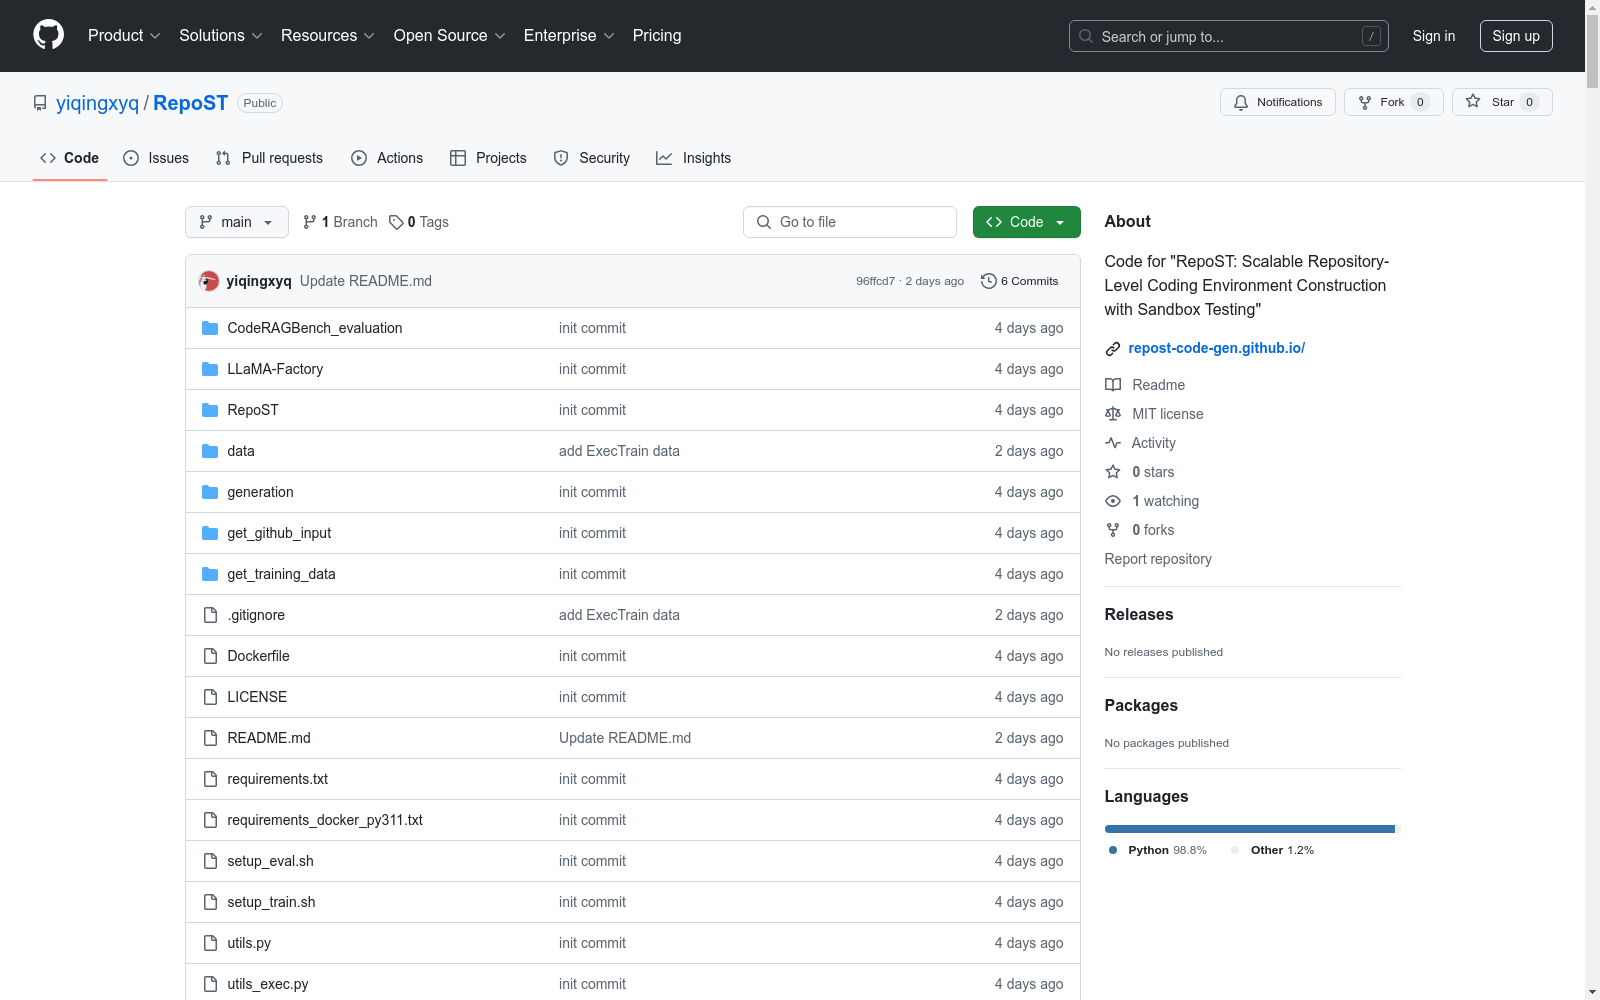This screenshot has height=1000, width=1600.
Task: Open the green Code dropdown button
Action: [1026, 222]
